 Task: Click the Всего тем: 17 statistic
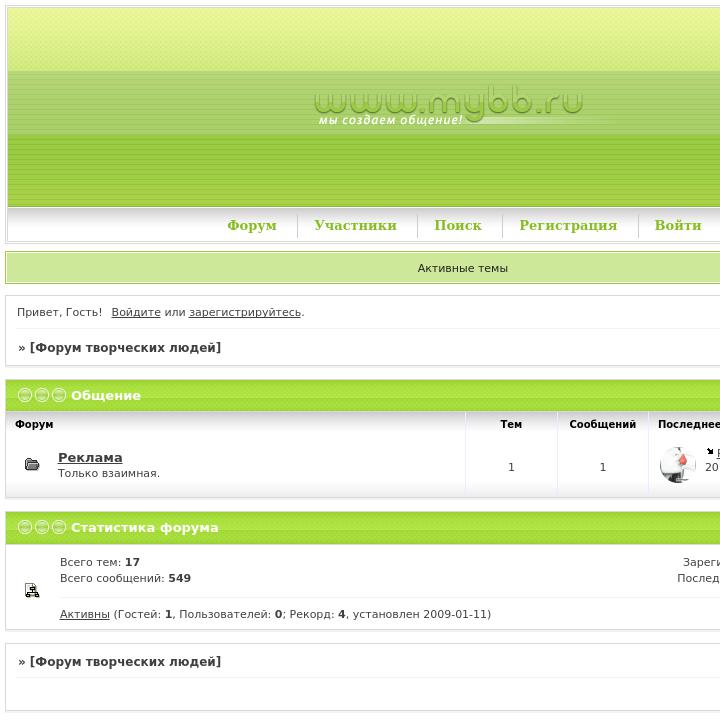click(100, 562)
